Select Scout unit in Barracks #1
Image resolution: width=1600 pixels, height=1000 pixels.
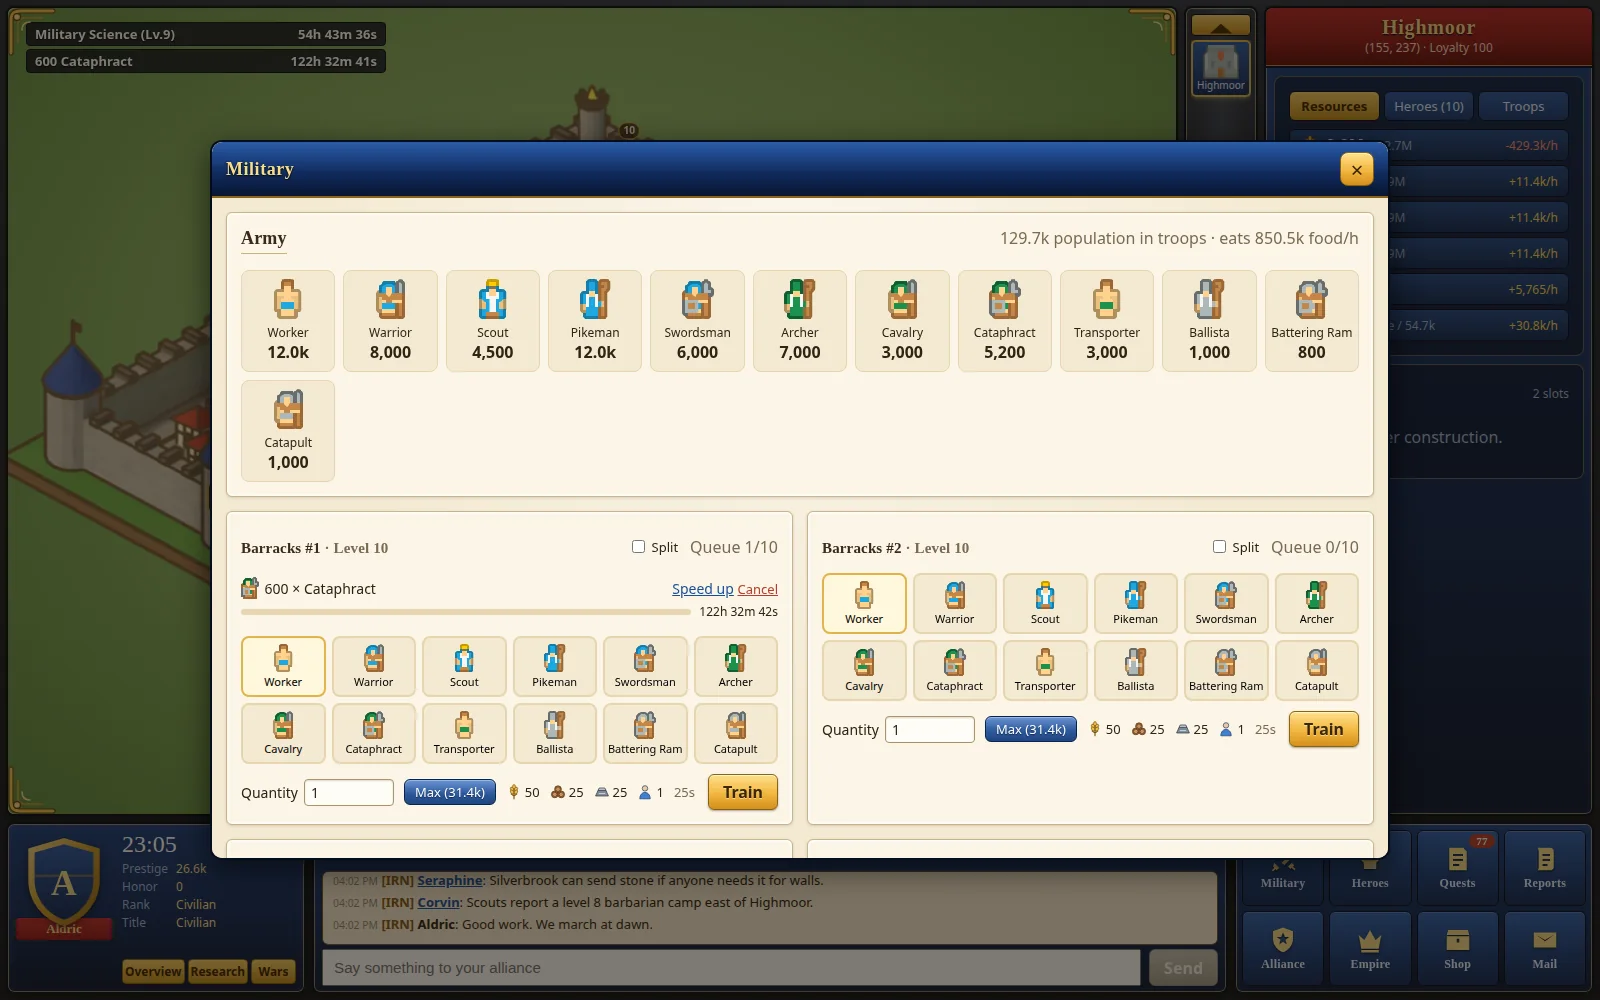point(464,666)
